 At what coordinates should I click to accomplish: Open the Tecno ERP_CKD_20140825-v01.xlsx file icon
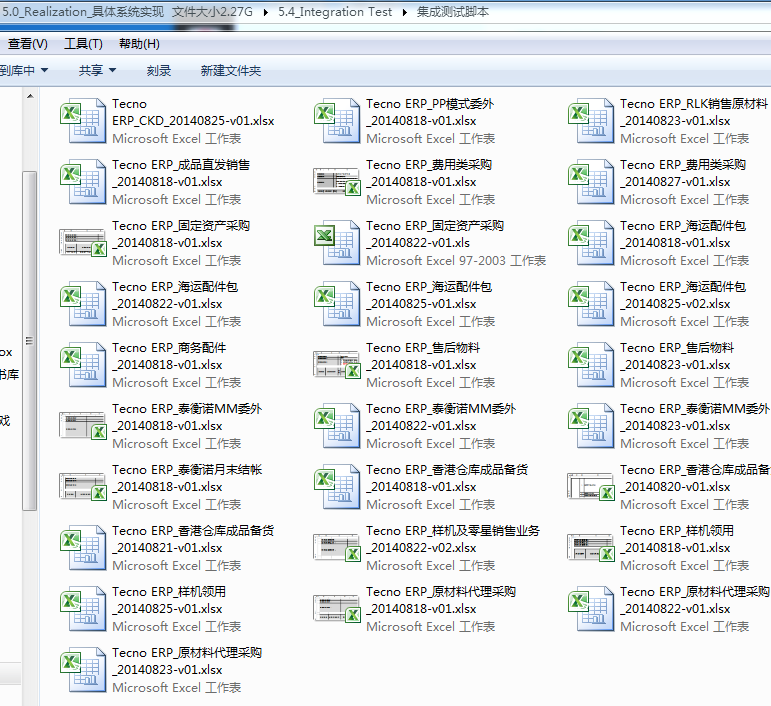(83, 121)
